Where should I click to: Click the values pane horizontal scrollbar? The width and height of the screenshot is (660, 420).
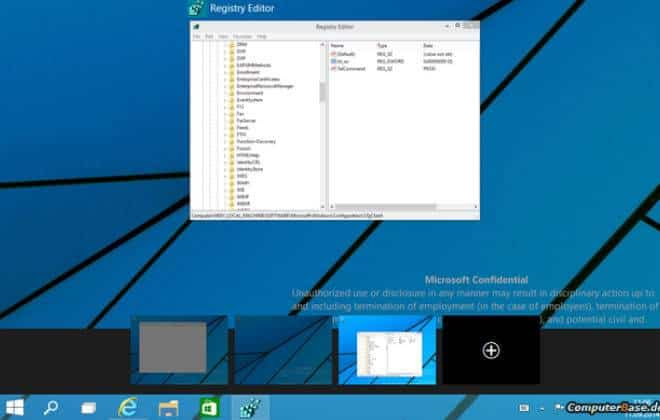386,207
